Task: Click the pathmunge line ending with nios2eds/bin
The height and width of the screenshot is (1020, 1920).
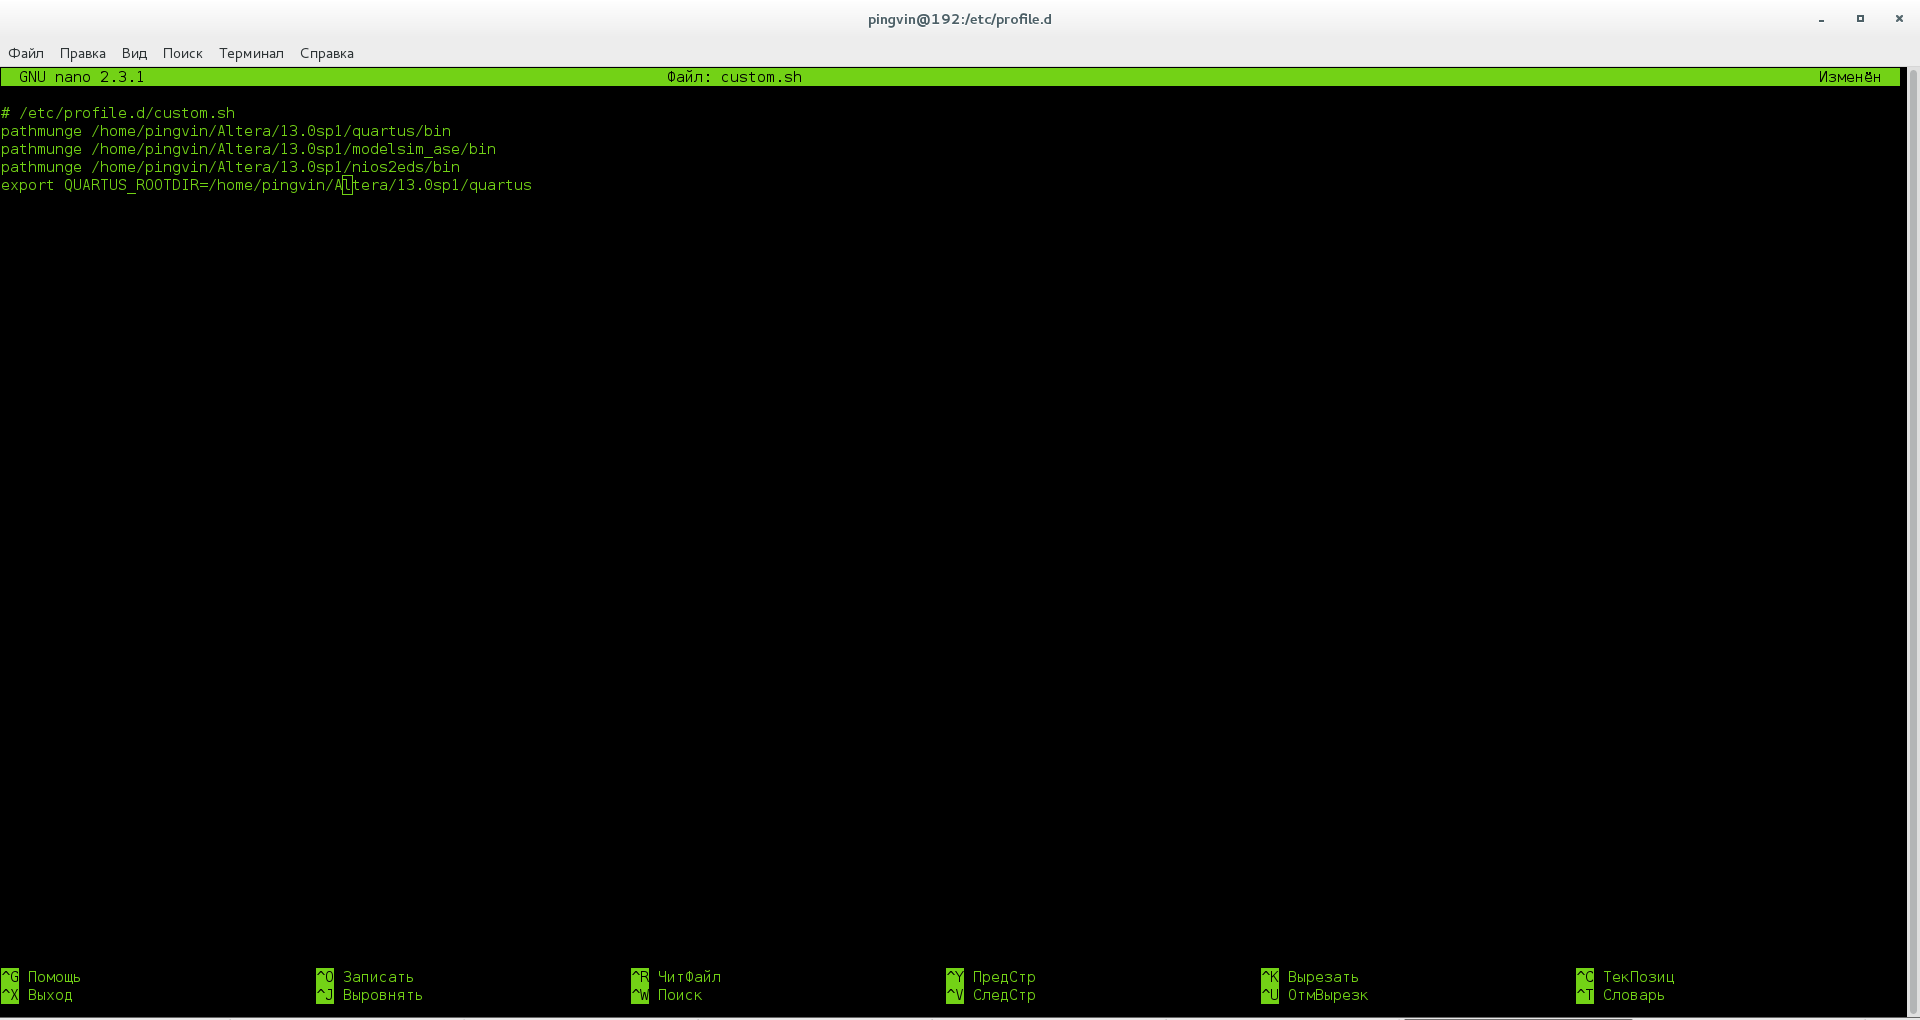Action: coord(230,167)
